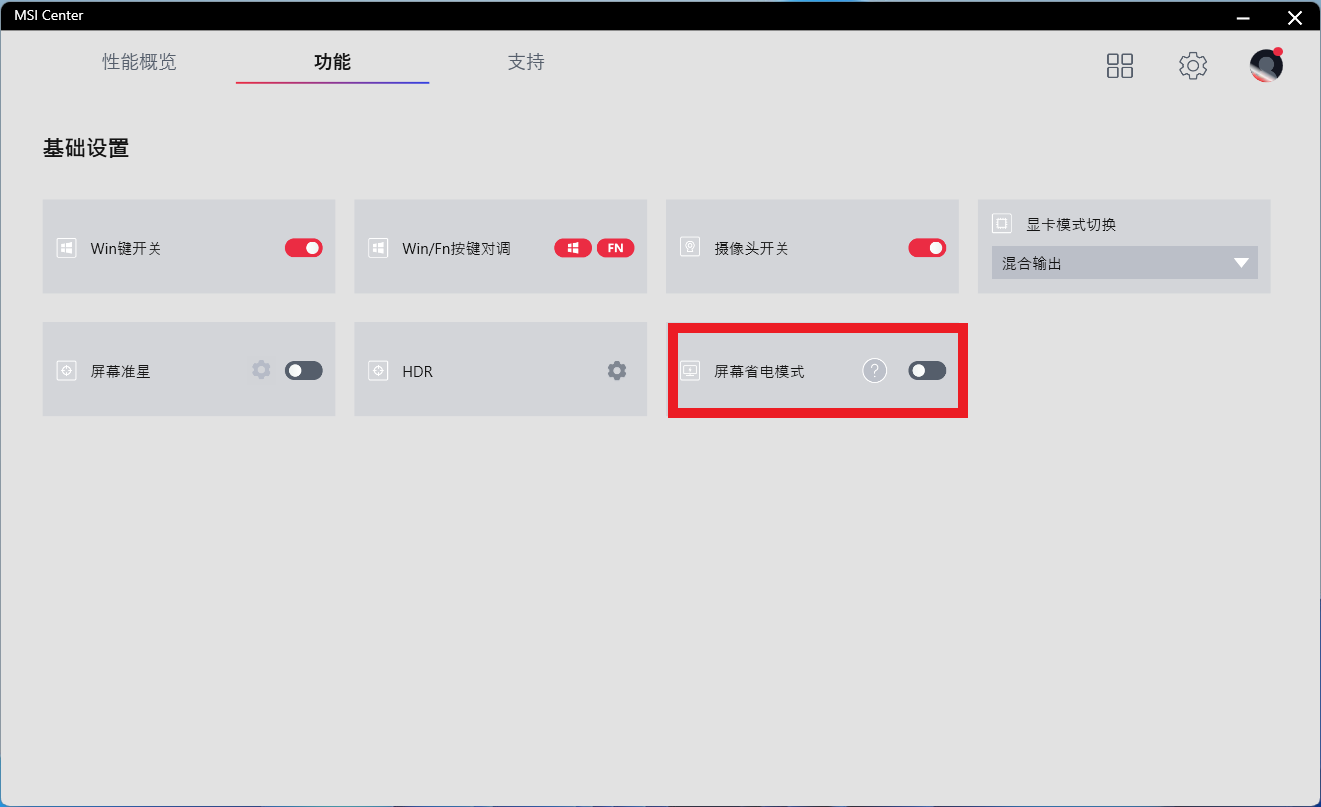The height and width of the screenshot is (807, 1321).
Task: Enable the 屏幕准星 switch
Action: (304, 371)
